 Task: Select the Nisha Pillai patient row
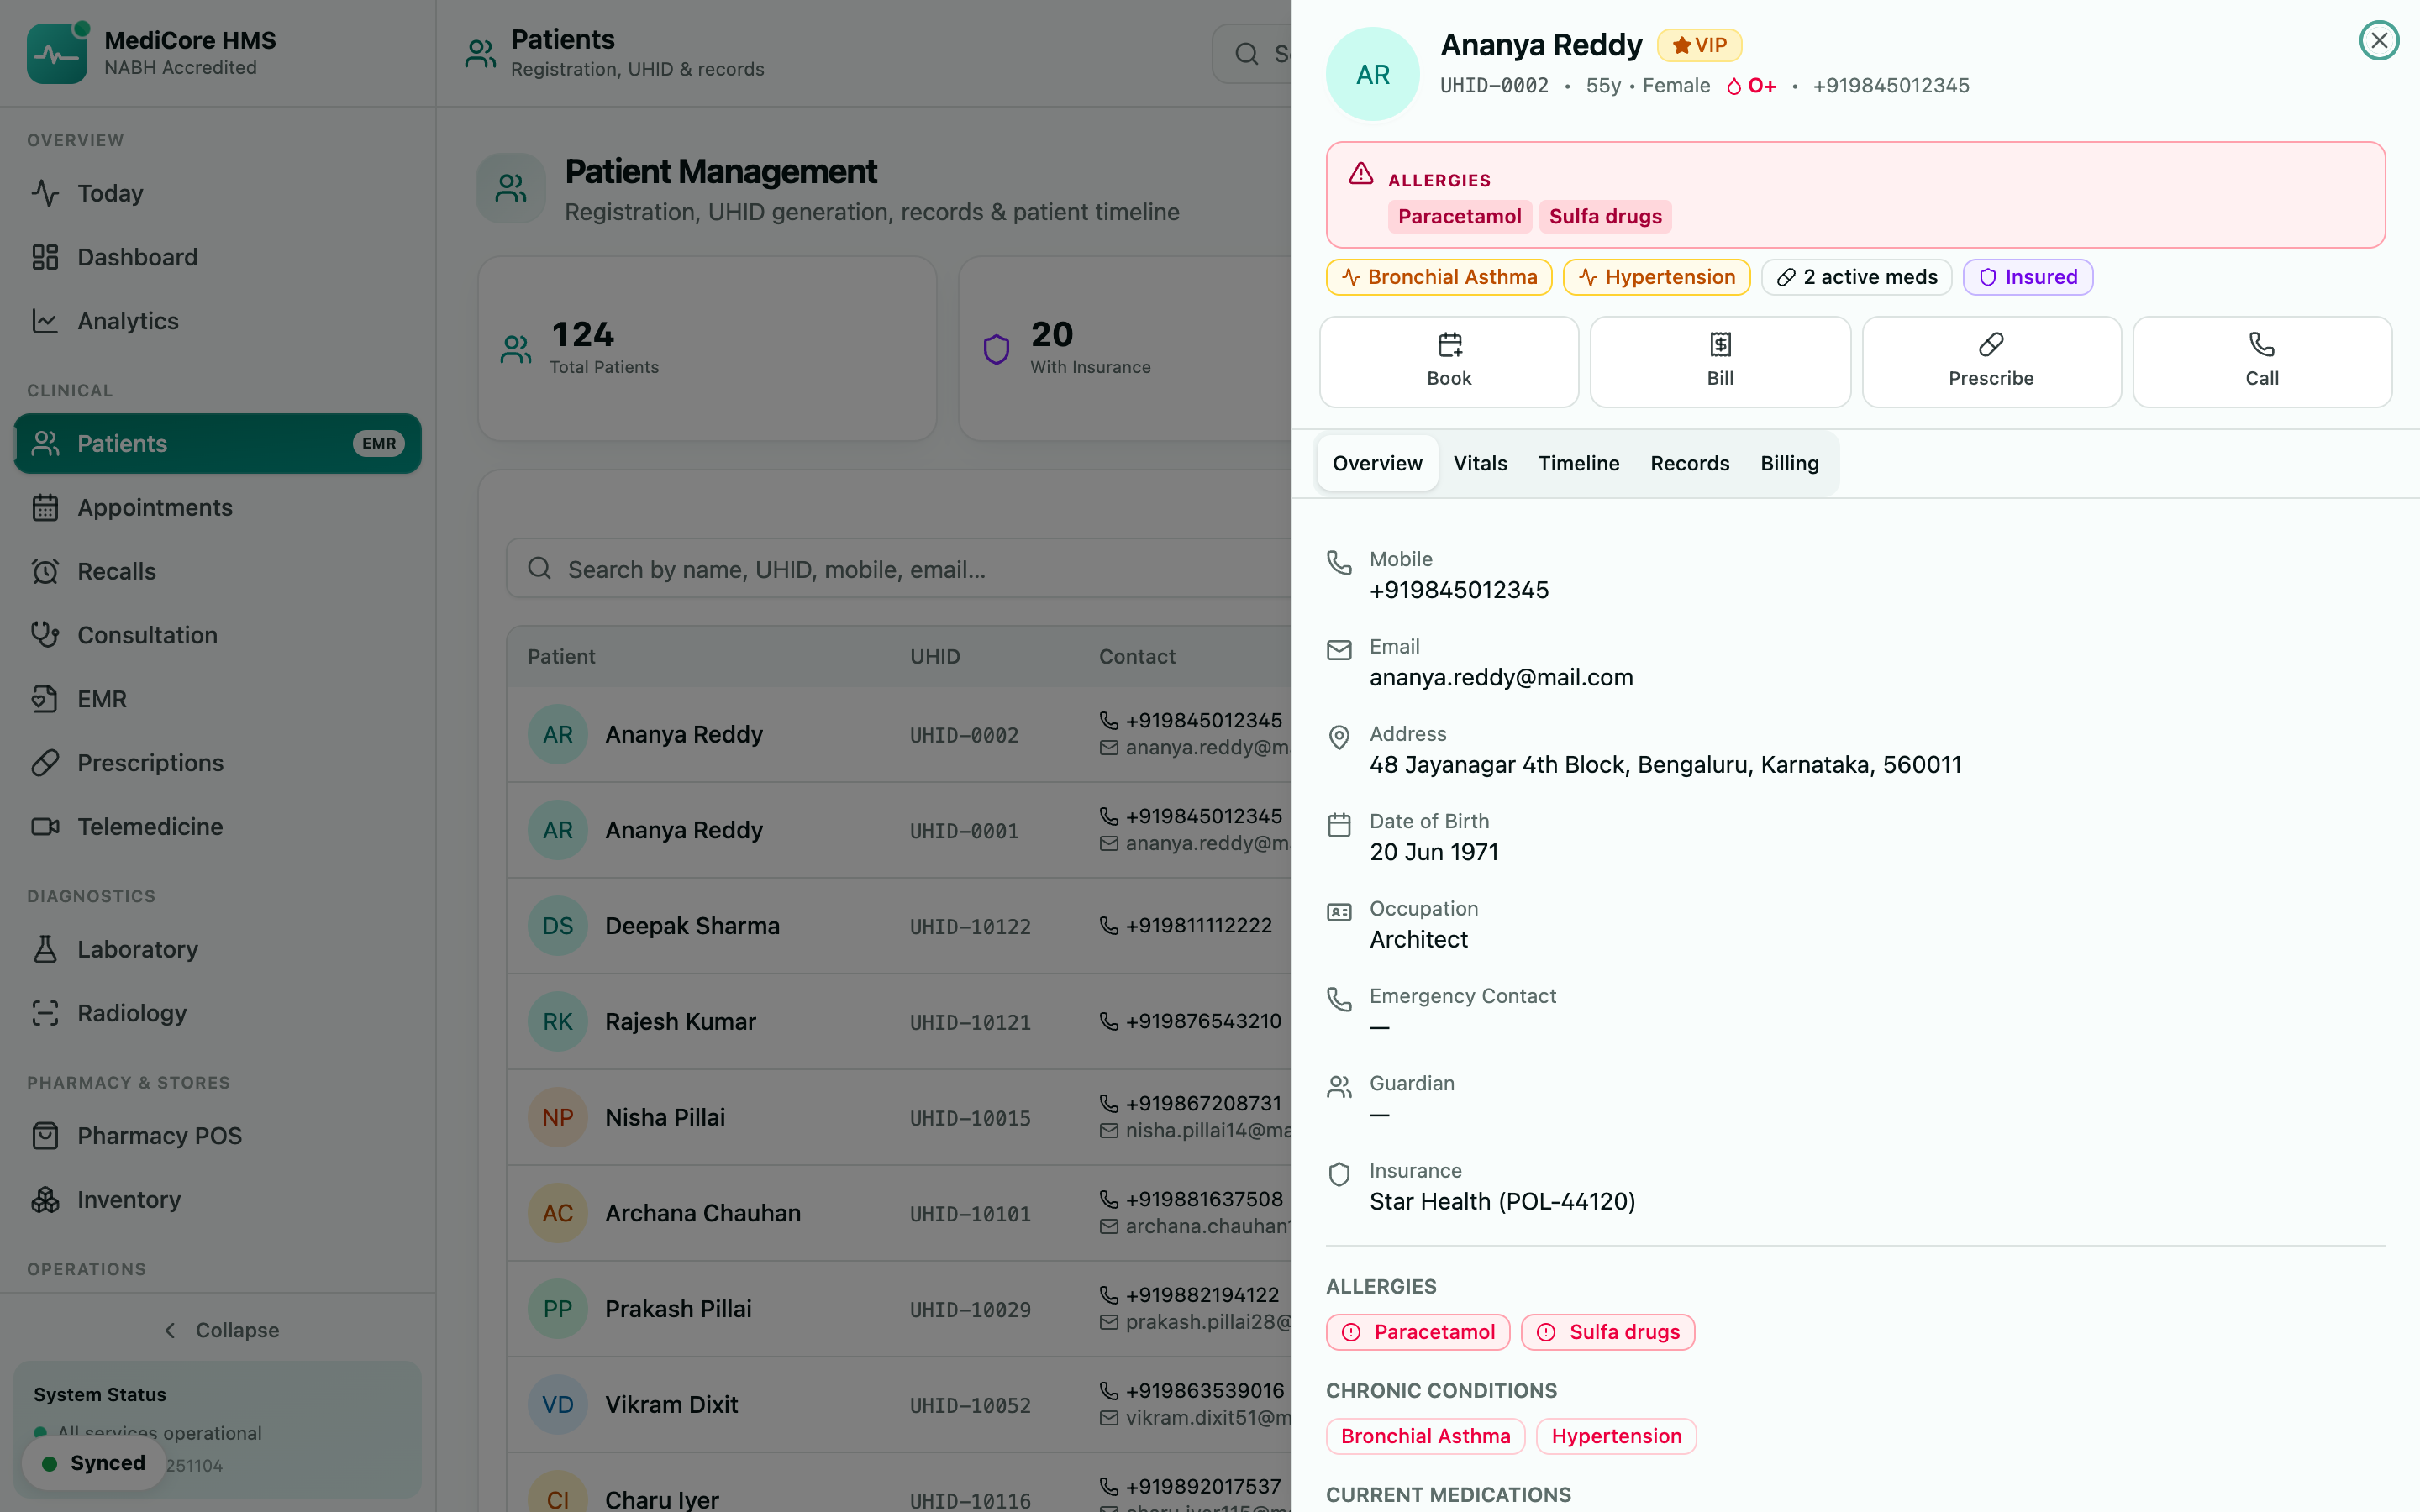900,1117
